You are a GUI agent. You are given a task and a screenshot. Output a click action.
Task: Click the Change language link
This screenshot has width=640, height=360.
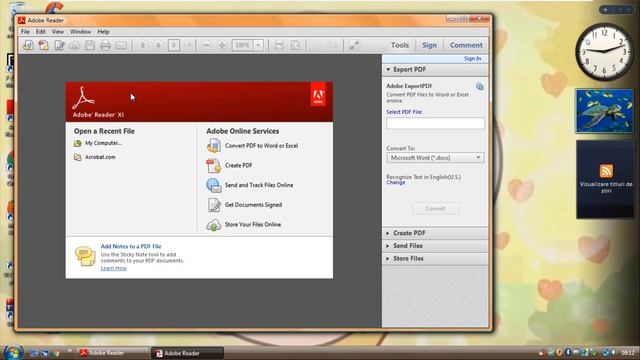pos(396,182)
